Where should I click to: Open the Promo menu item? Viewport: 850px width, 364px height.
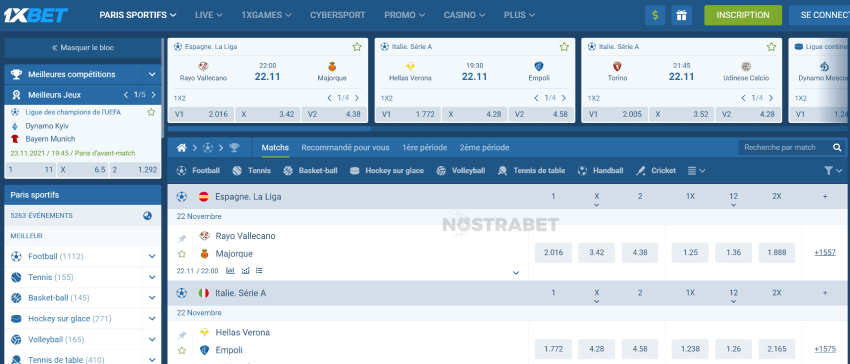pyautogui.click(x=404, y=15)
